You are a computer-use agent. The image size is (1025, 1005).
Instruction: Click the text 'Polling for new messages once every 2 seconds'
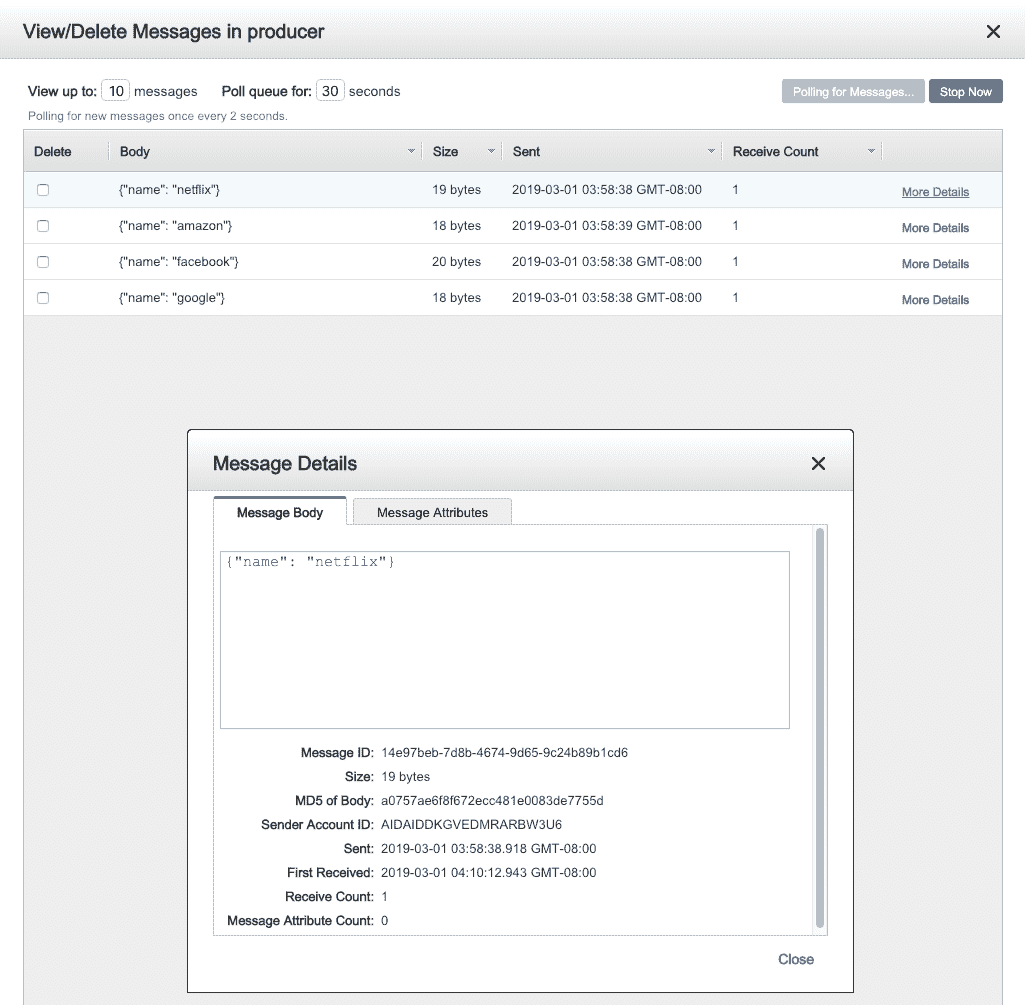157,116
